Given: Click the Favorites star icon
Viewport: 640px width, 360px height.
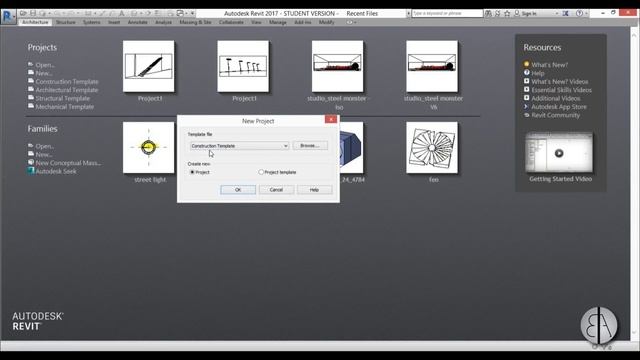Looking at the screenshot, I should click(x=507, y=13).
